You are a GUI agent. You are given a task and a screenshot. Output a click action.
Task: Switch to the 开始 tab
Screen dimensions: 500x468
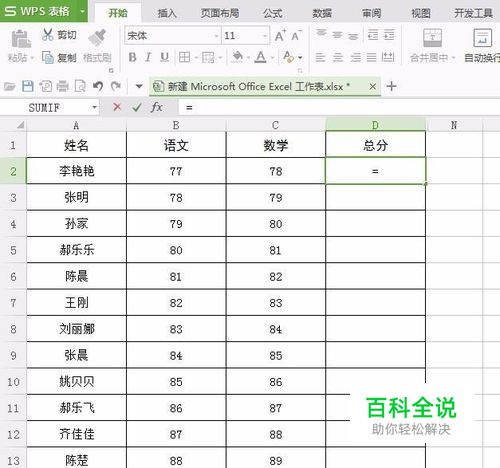[x=118, y=13]
